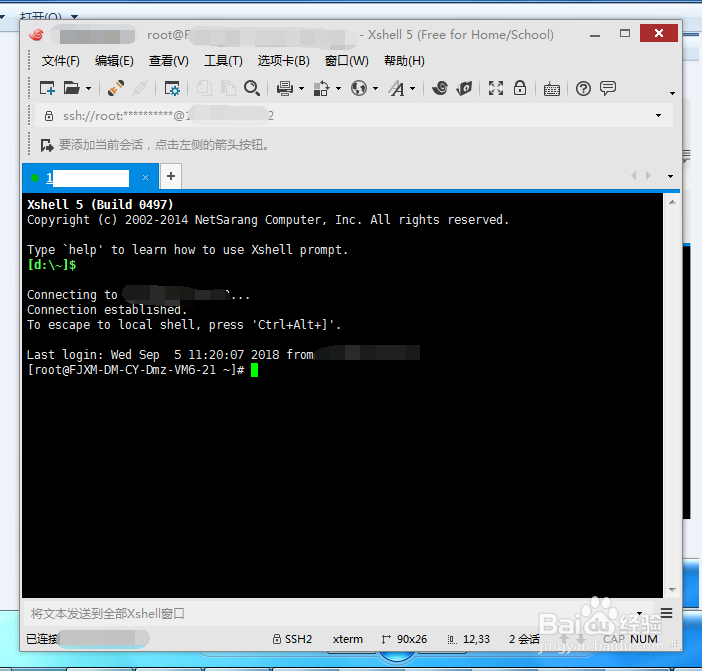This screenshot has width=702, height=671.
Task: Expand the Font dropdown arrow
Action: coord(413,89)
